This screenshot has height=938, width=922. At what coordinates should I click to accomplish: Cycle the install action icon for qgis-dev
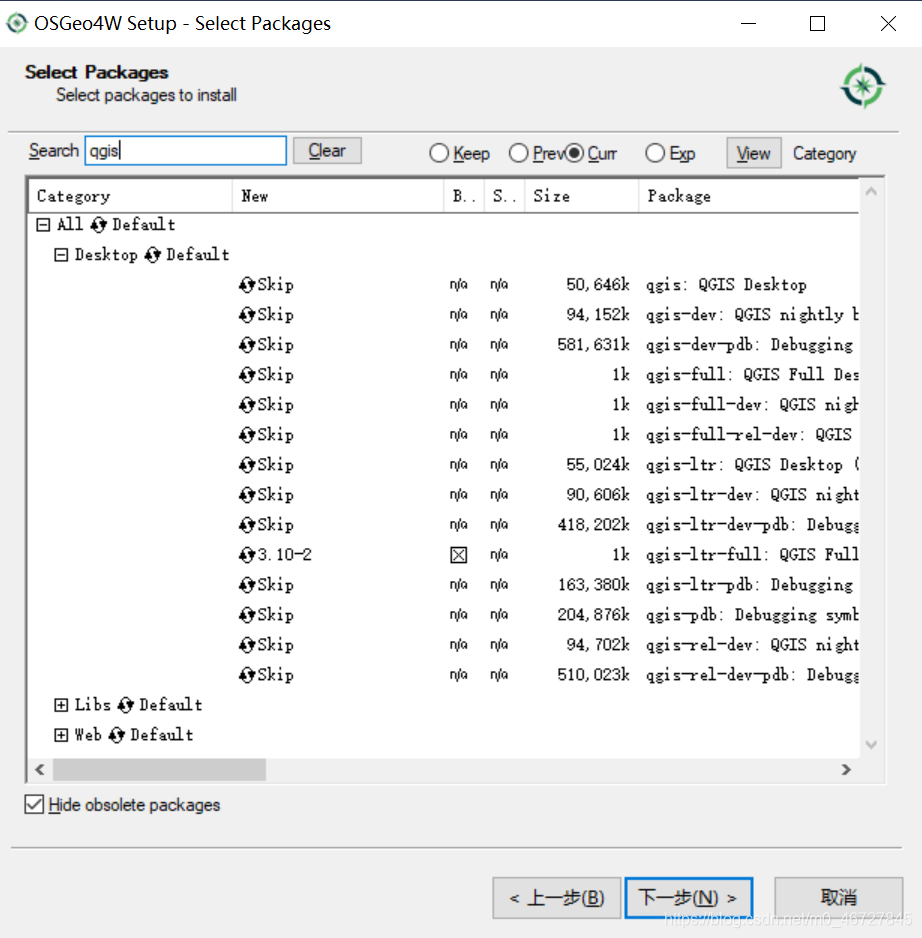(247, 315)
